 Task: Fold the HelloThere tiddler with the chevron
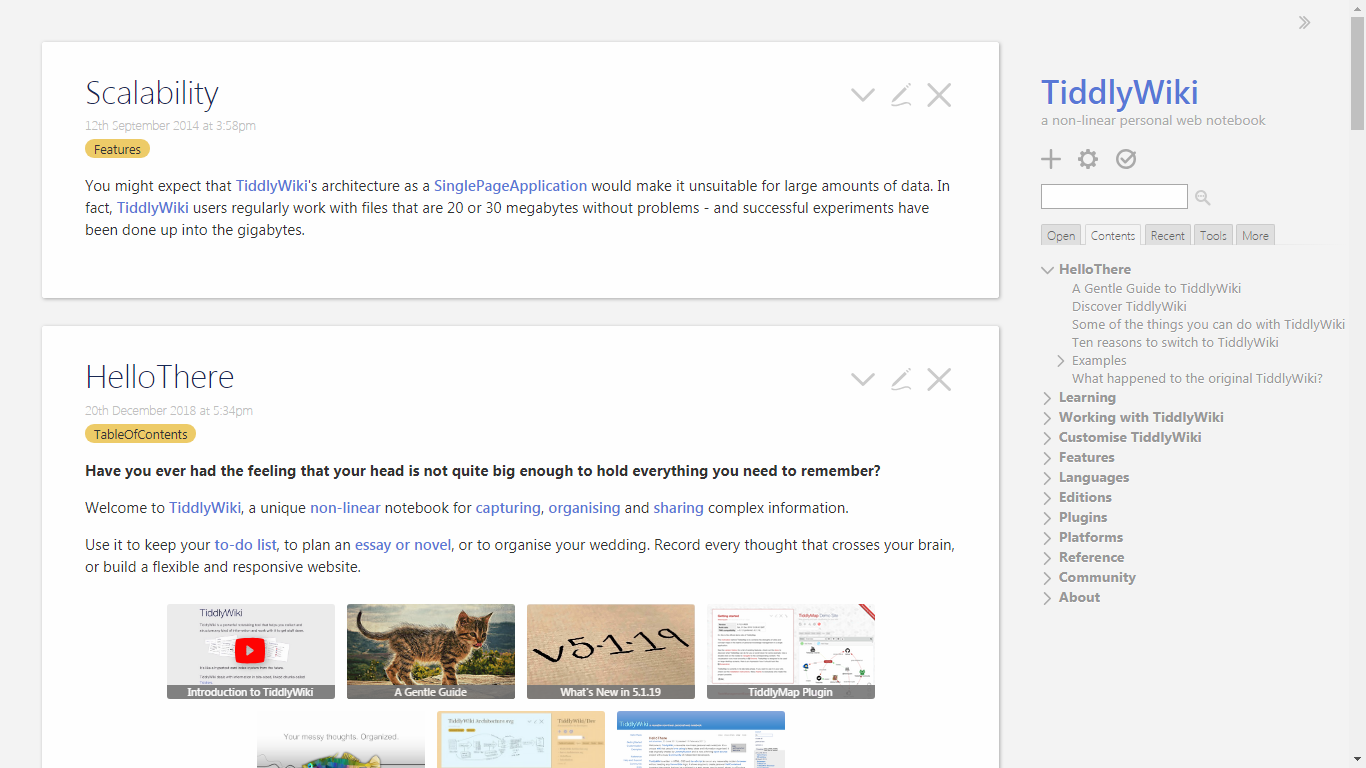[862, 379]
